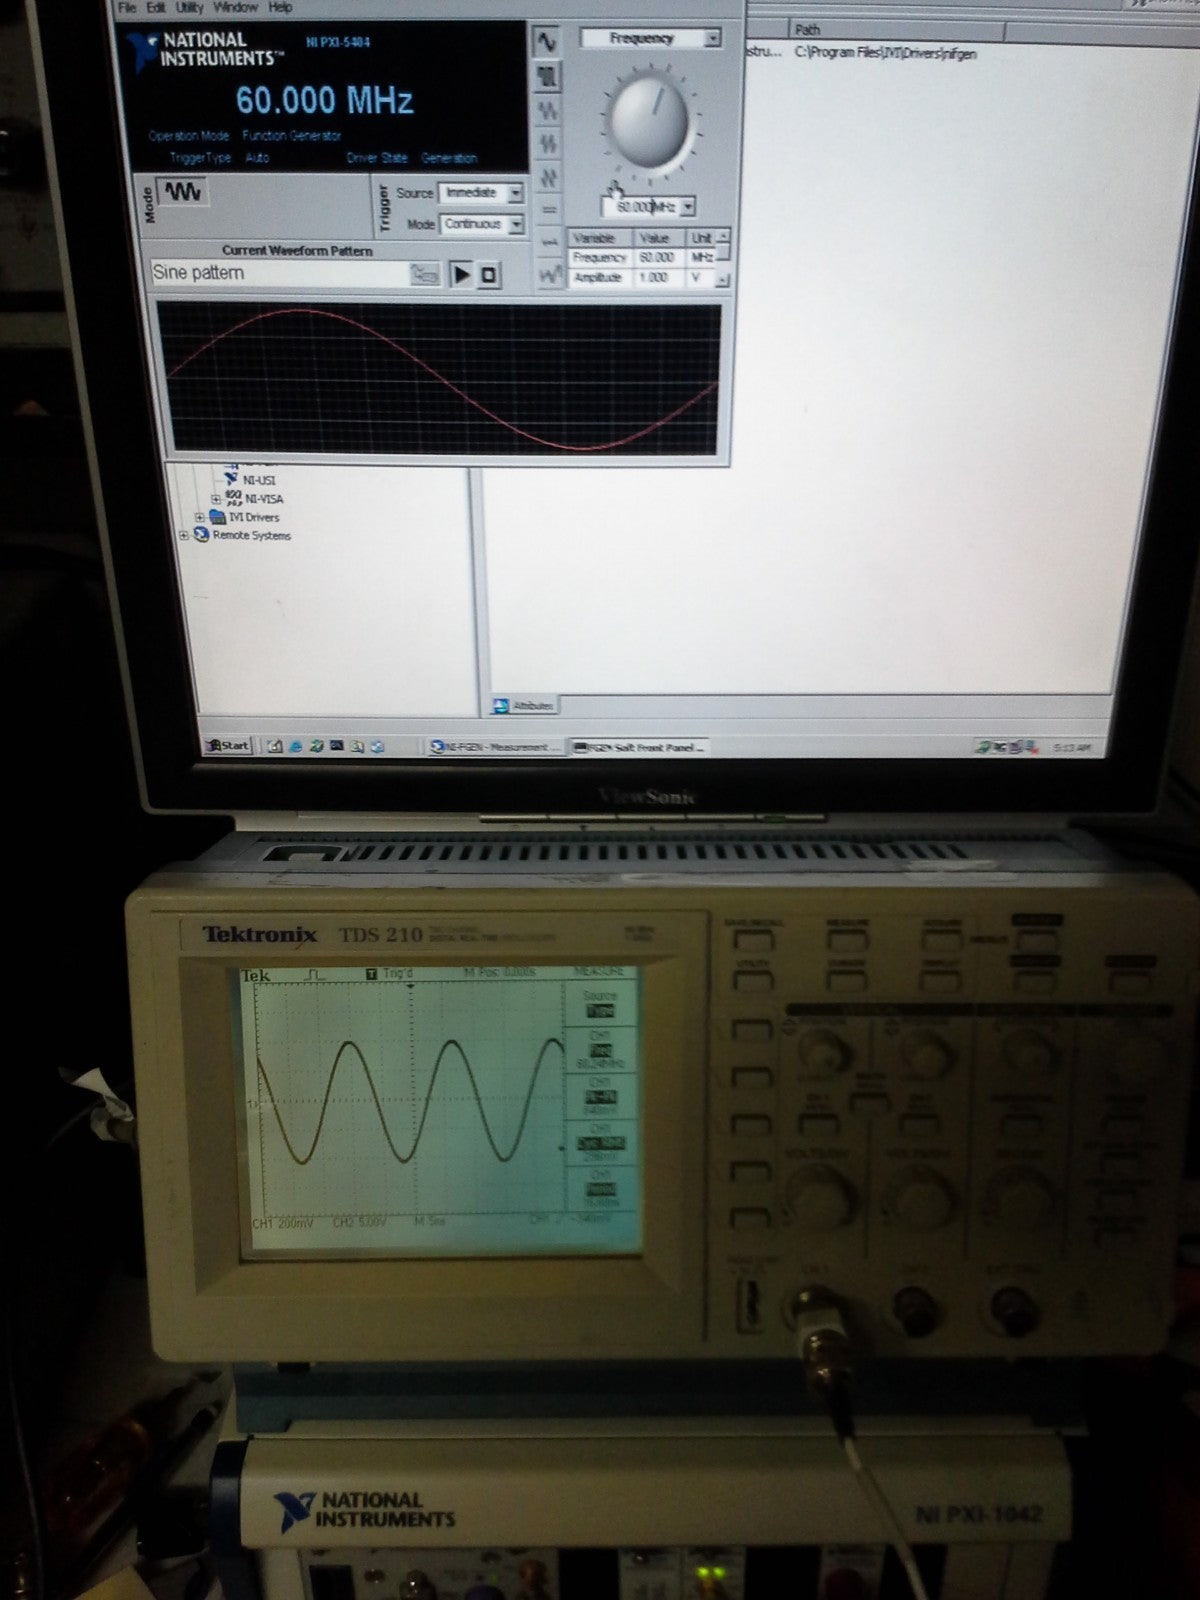Screen dimensions: 1200x1600
Task: Expand the IVI Drivers tree node
Action: pos(200,517)
